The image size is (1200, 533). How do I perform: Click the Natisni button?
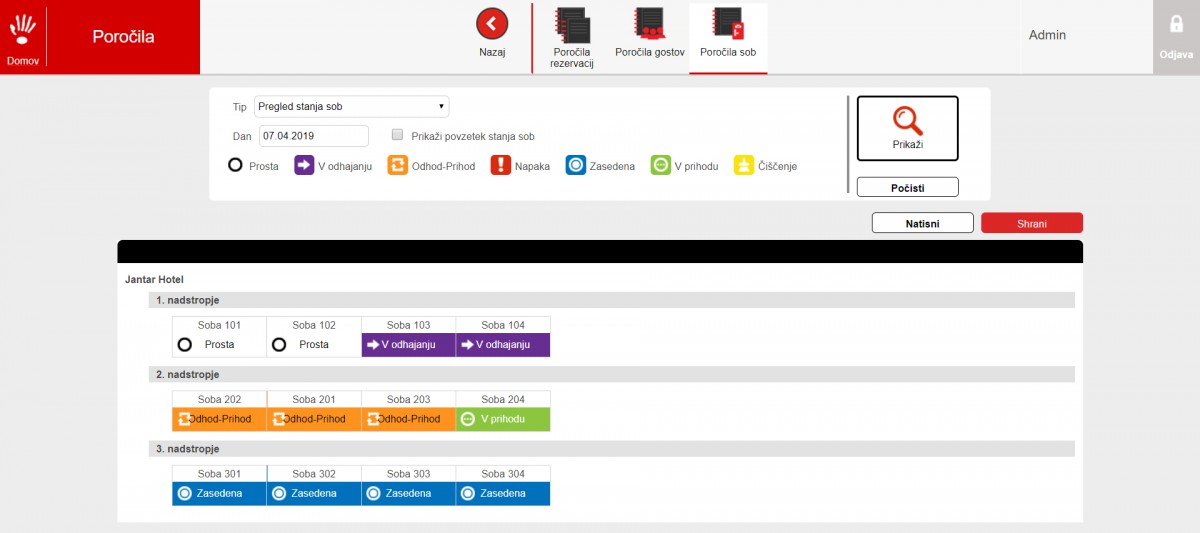point(922,223)
